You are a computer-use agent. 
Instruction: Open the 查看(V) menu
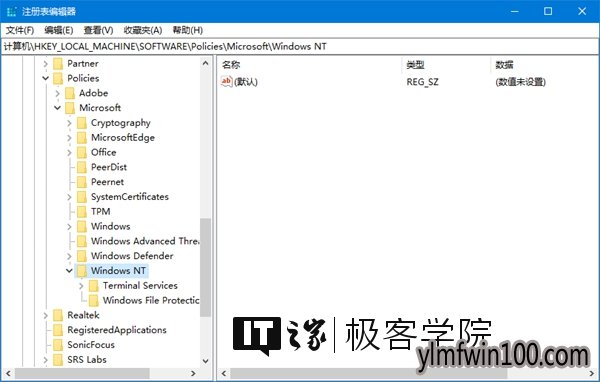click(x=98, y=30)
